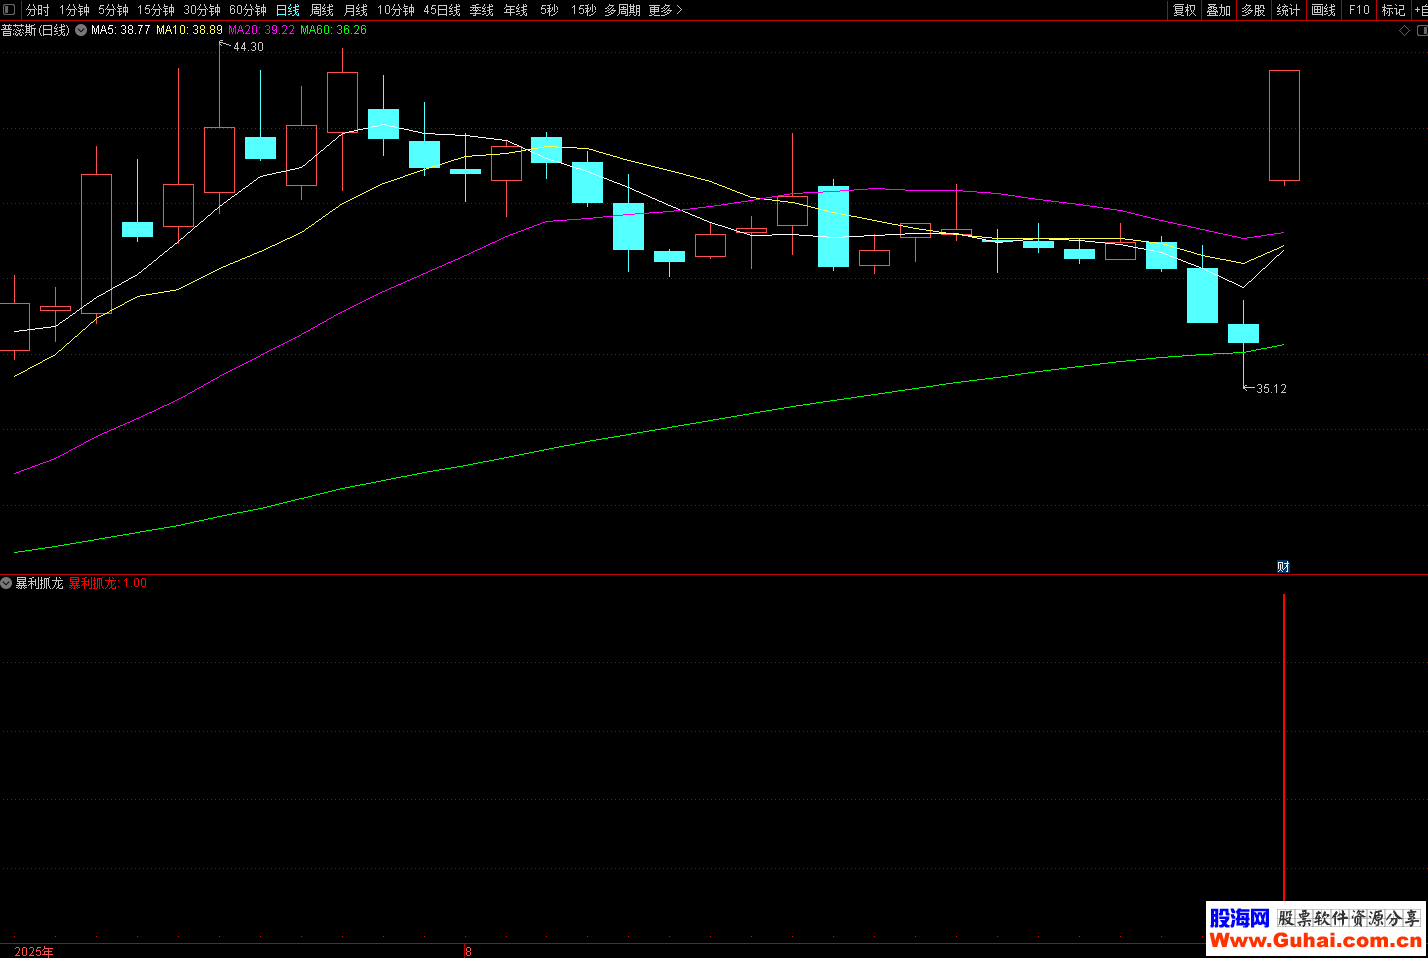Switch to 分时 intraday view
This screenshot has width=1428, height=958.
click(x=38, y=10)
